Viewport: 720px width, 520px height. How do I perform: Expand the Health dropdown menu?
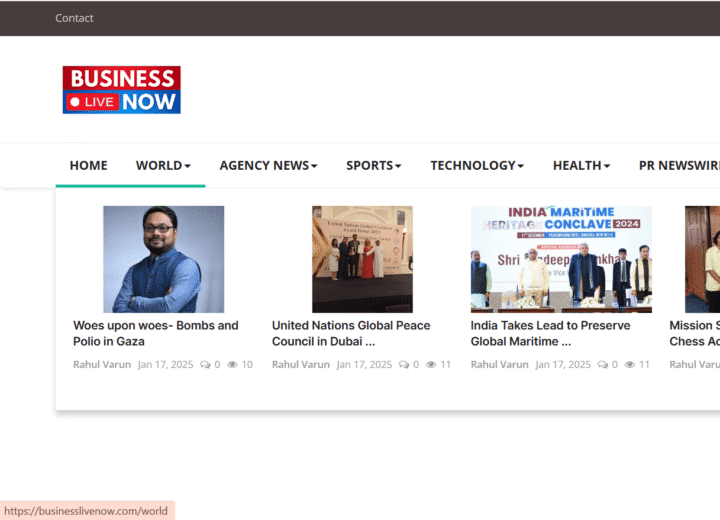pos(581,166)
